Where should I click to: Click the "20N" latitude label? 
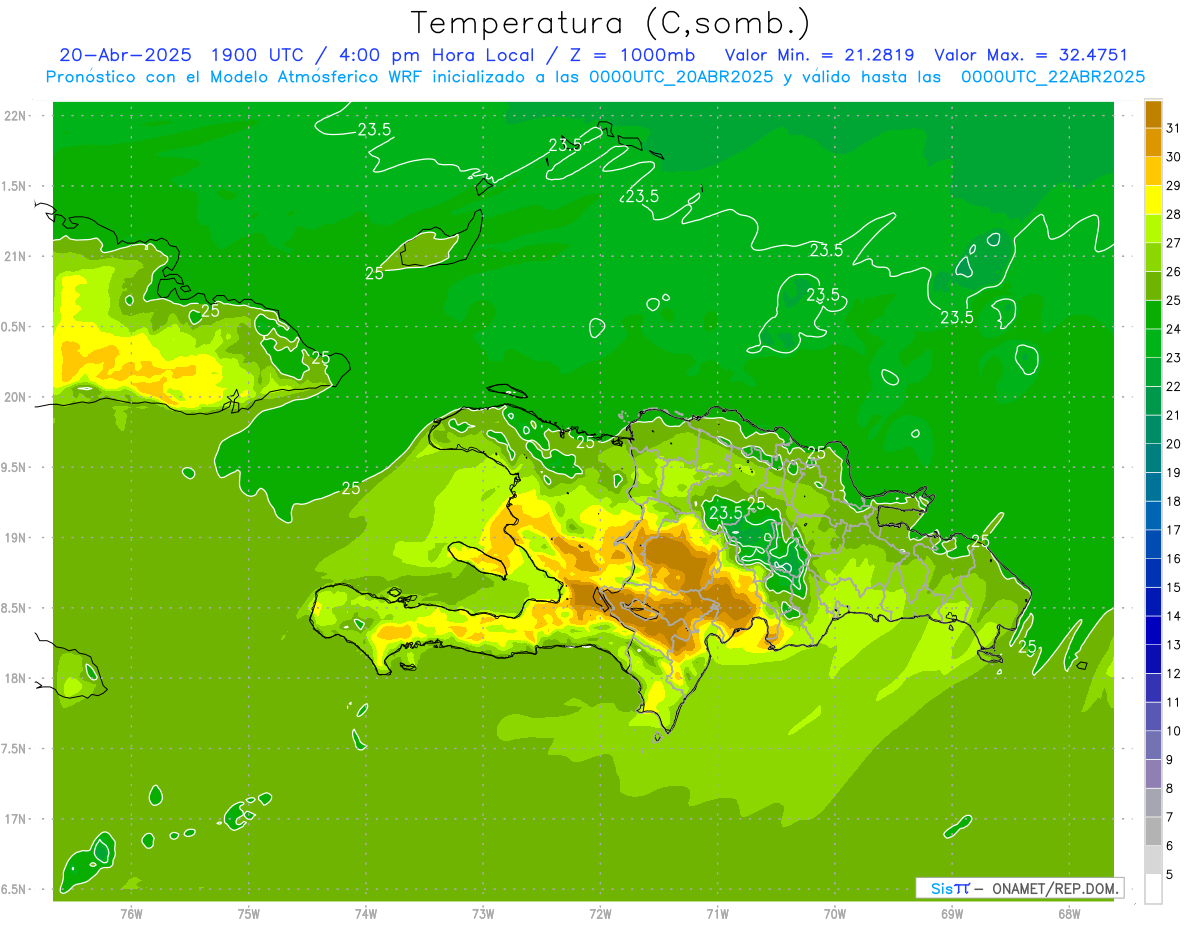click(15, 398)
